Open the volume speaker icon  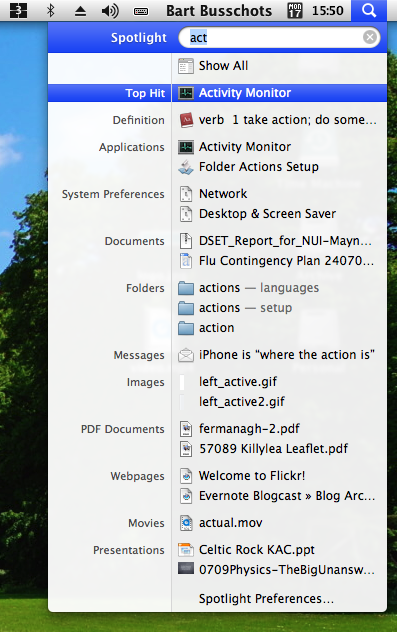click(x=110, y=11)
